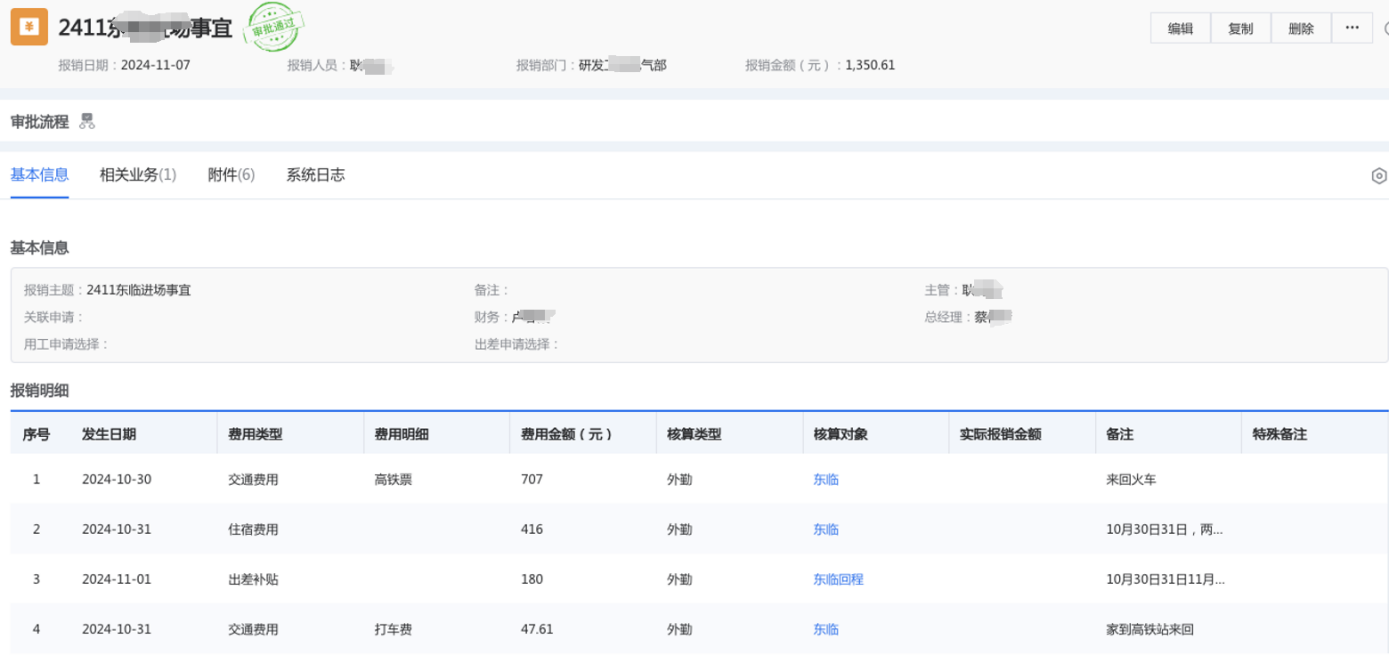The width and height of the screenshot is (1389, 663).
Task: Switch to the 基本信息 tab
Action: [x=40, y=175]
